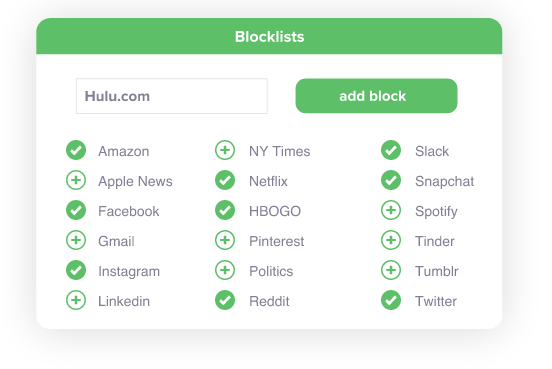
Task: Select the Instagram label text
Action: click(129, 271)
